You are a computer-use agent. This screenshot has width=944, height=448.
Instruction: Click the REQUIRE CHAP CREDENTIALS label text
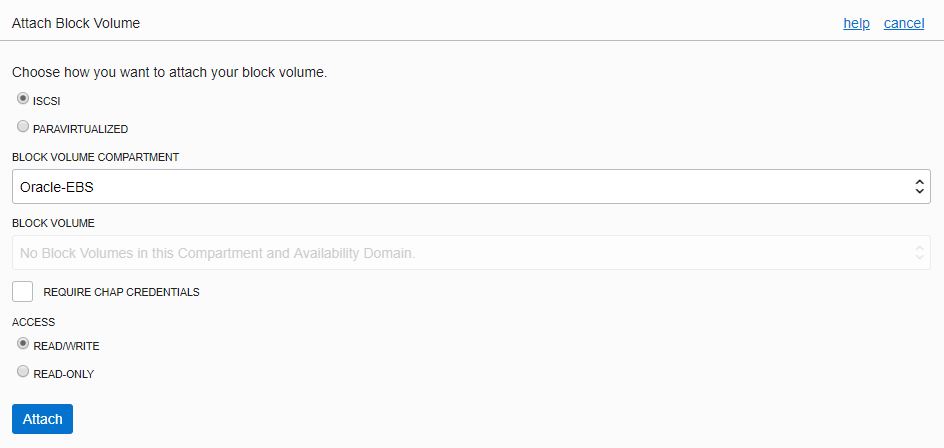[121, 293]
